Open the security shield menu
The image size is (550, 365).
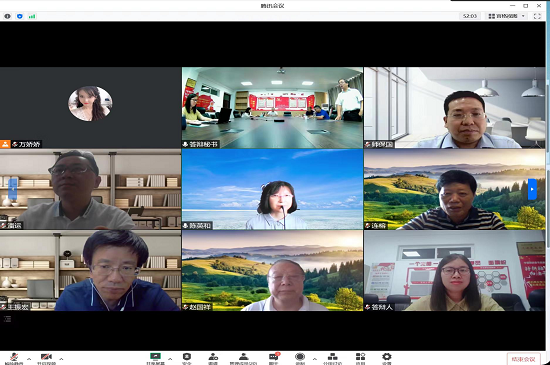point(187,358)
